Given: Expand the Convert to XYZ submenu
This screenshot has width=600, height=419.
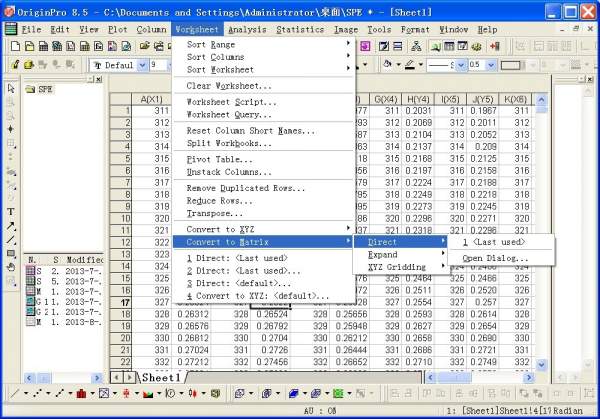Looking at the screenshot, I should (x=264, y=229).
